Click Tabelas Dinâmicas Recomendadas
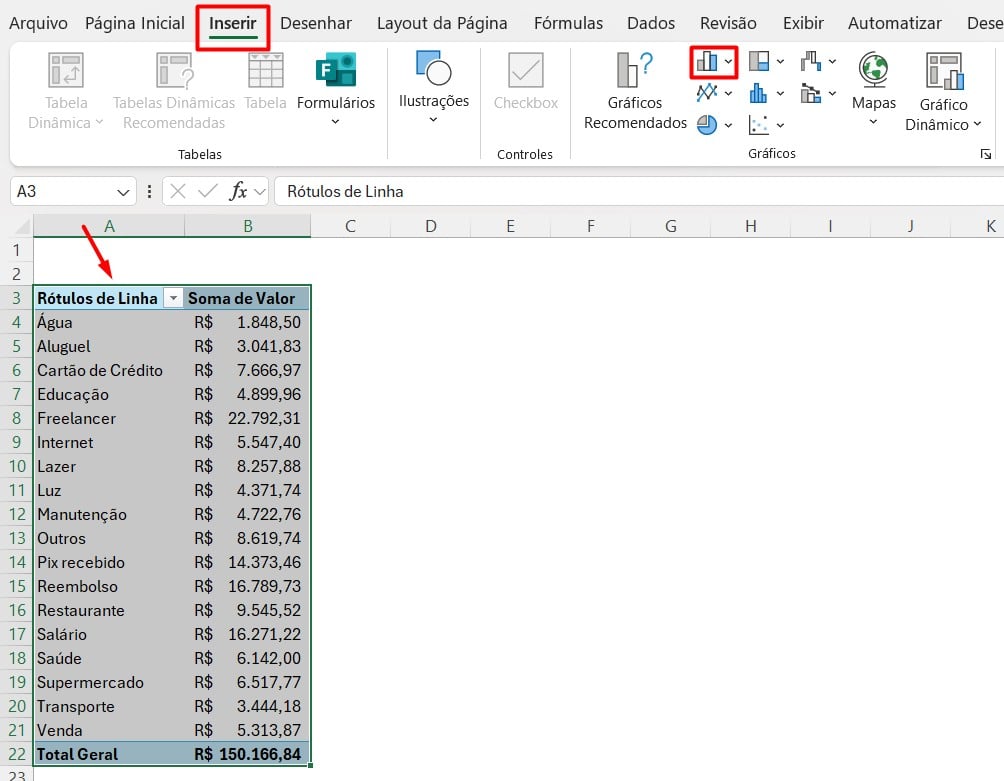The image size is (1004, 781). tap(174, 91)
